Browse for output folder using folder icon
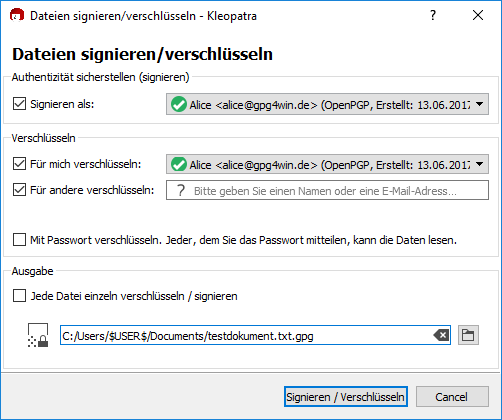Image resolution: width=502 pixels, height=420 pixels. (468, 335)
